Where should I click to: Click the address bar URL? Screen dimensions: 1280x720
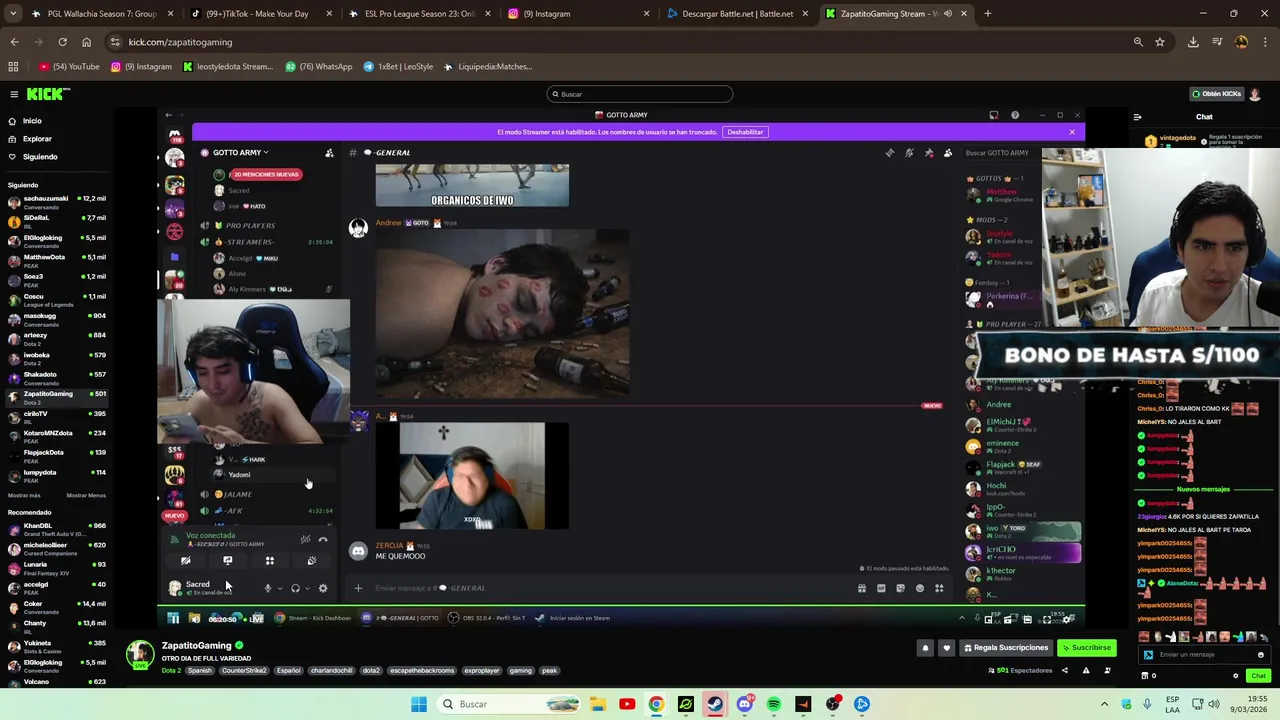pyautogui.click(x=180, y=42)
